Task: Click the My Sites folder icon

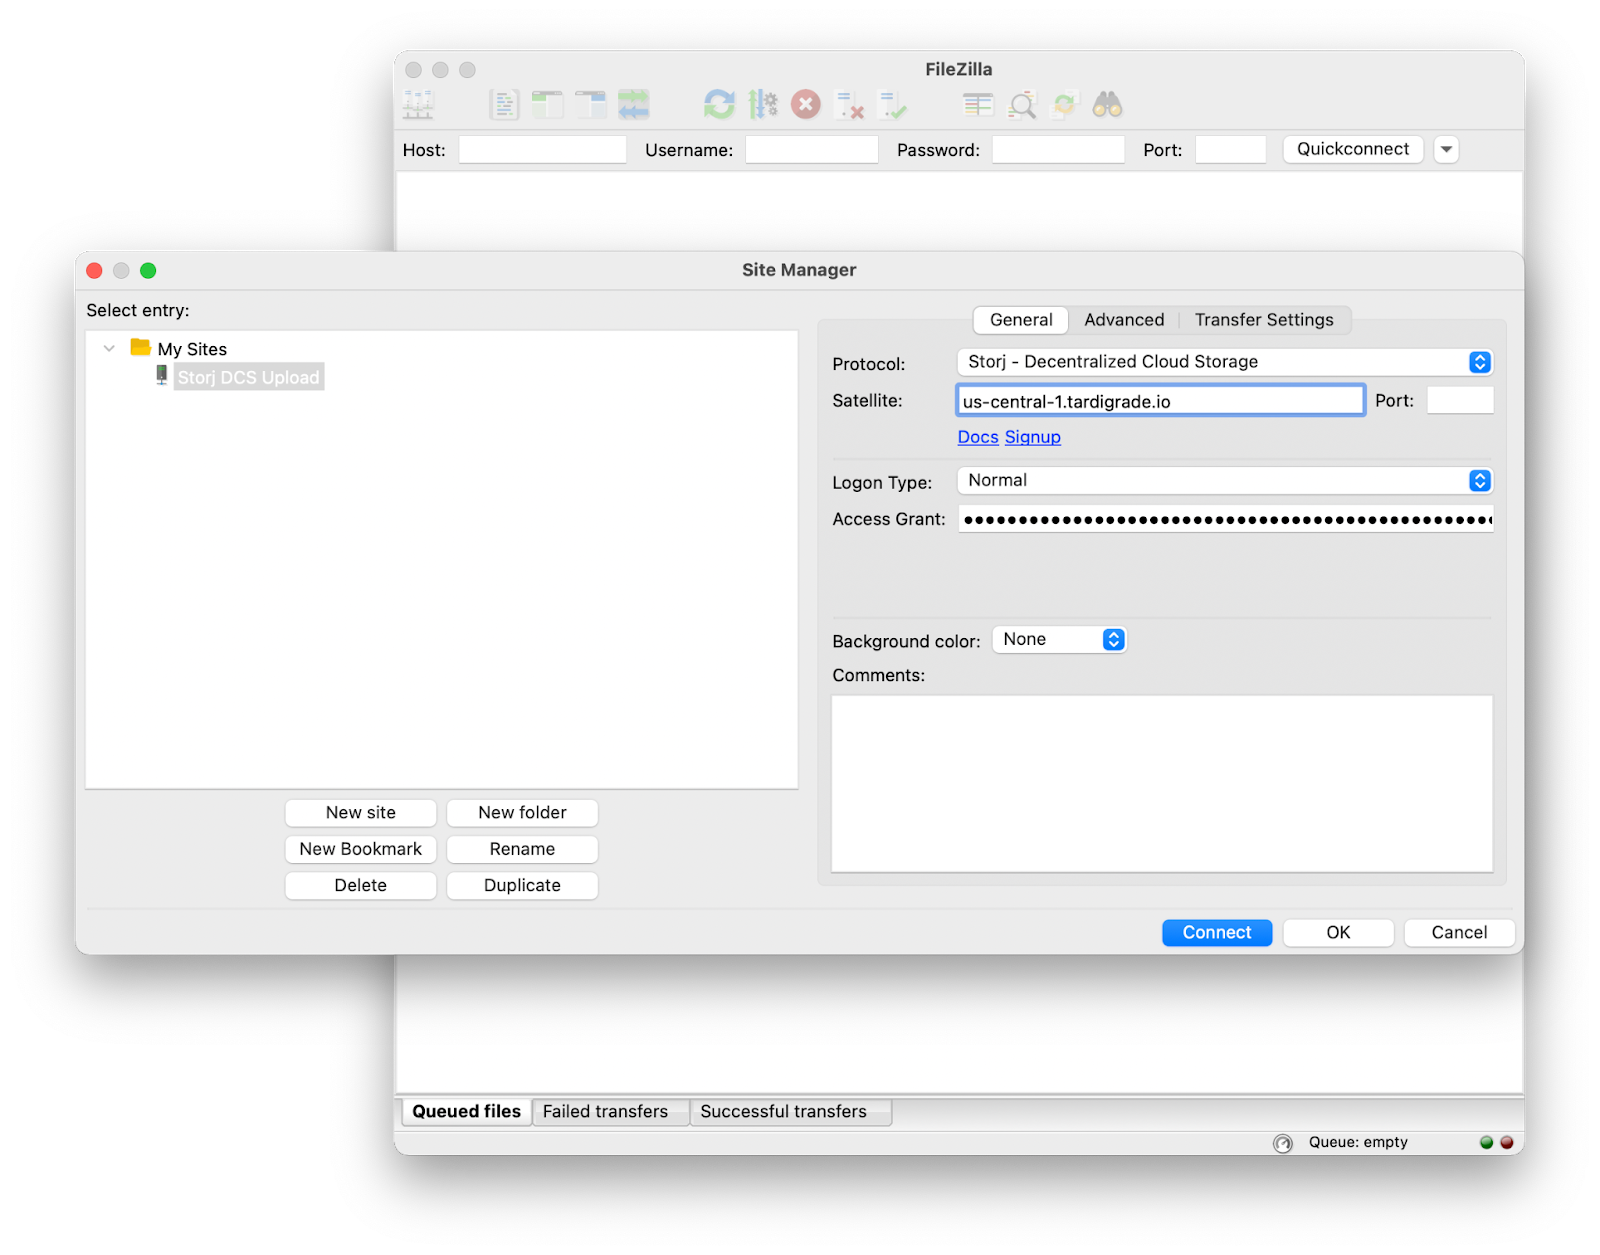Action: [x=140, y=347]
